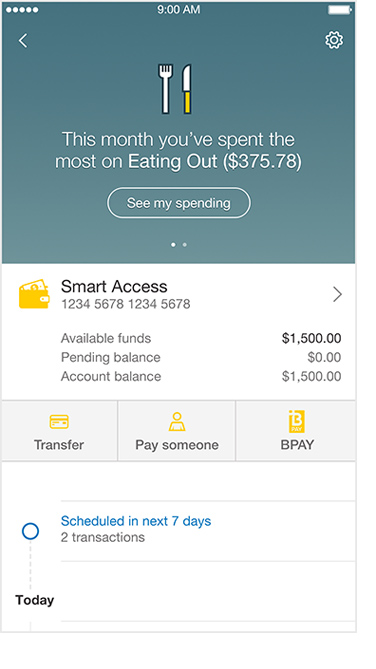Tap the battery indicator in status bar
The image size is (376, 669).
340,9
